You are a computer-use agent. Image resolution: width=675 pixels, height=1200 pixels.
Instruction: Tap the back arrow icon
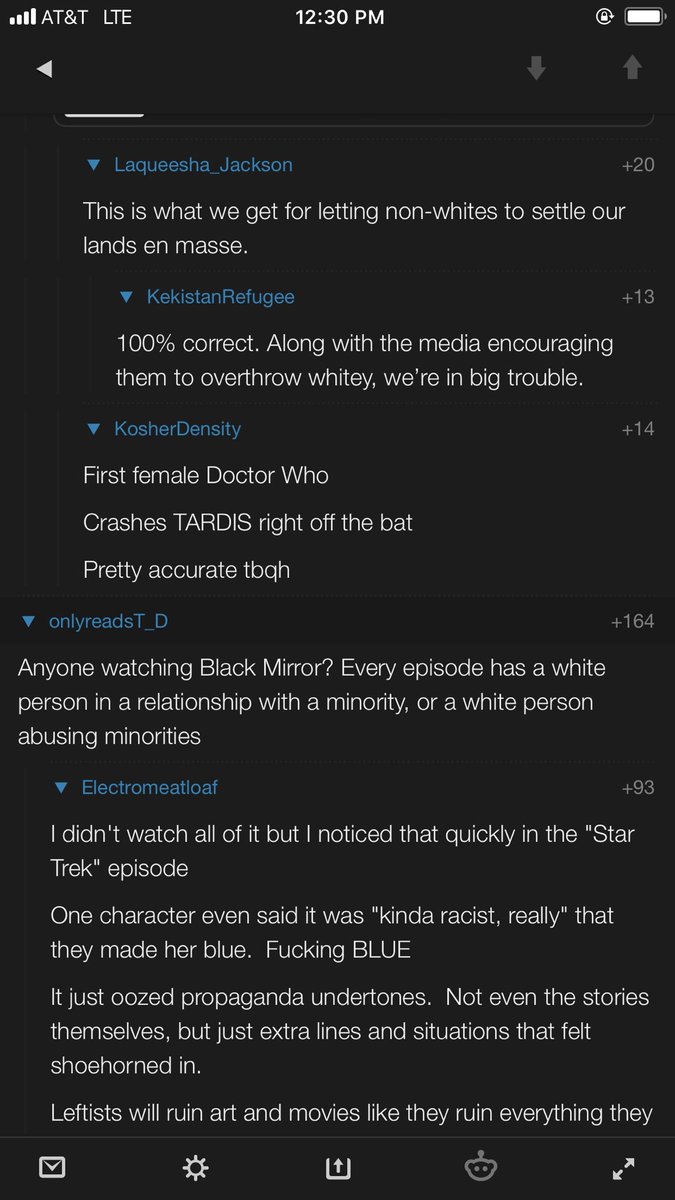[x=43, y=69]
